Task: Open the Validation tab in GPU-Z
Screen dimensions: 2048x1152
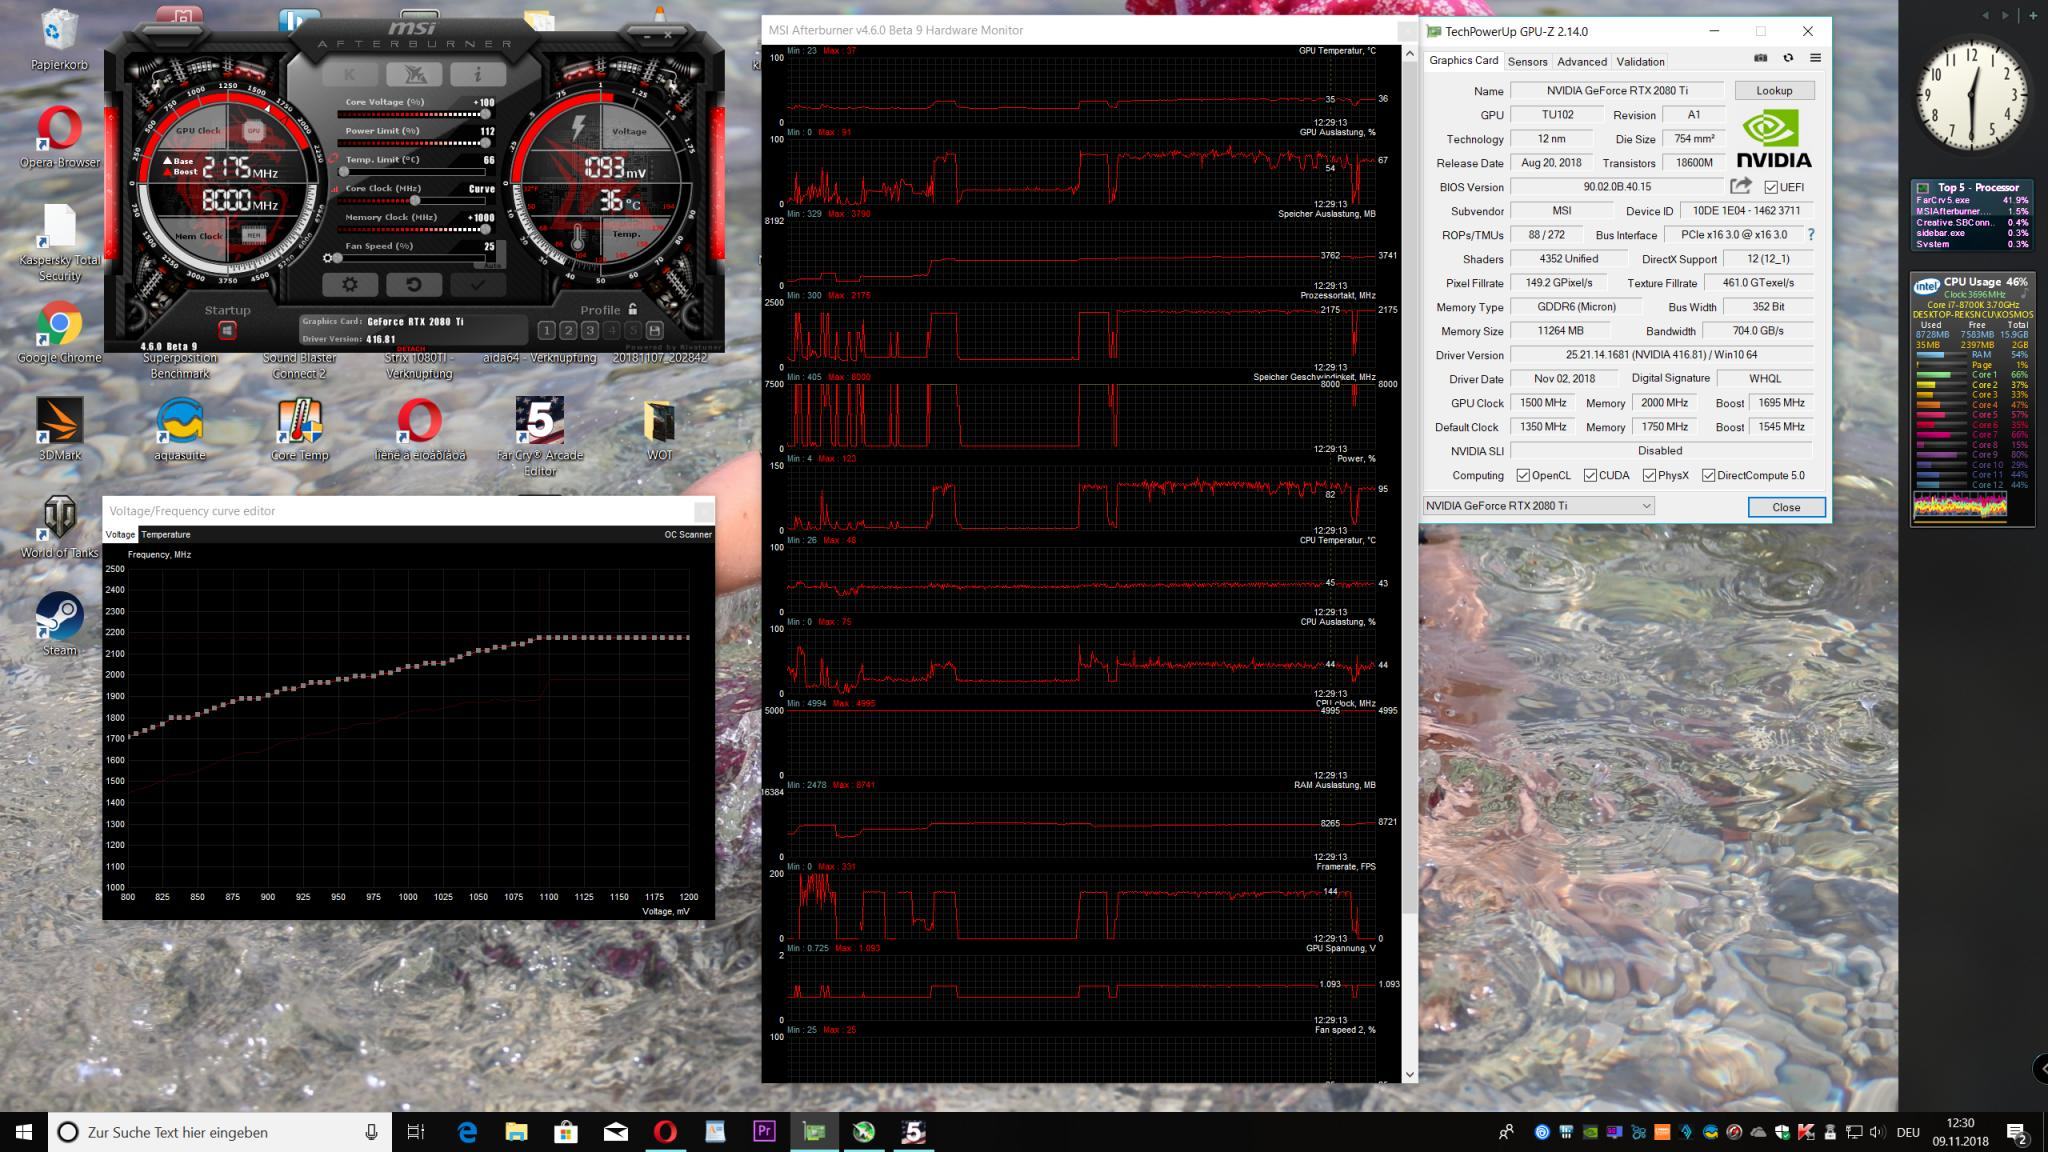Action: tap(1640, 62)
